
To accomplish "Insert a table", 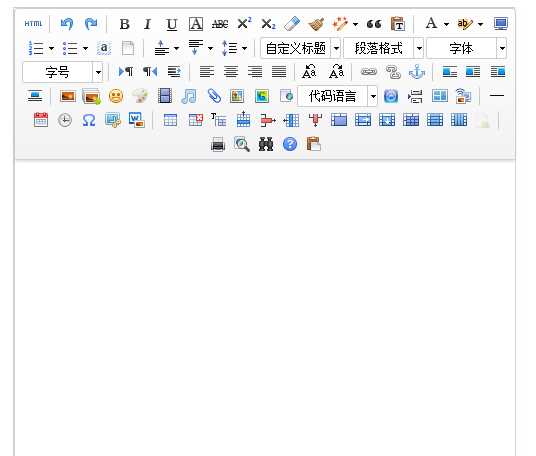I will (170, 120).
